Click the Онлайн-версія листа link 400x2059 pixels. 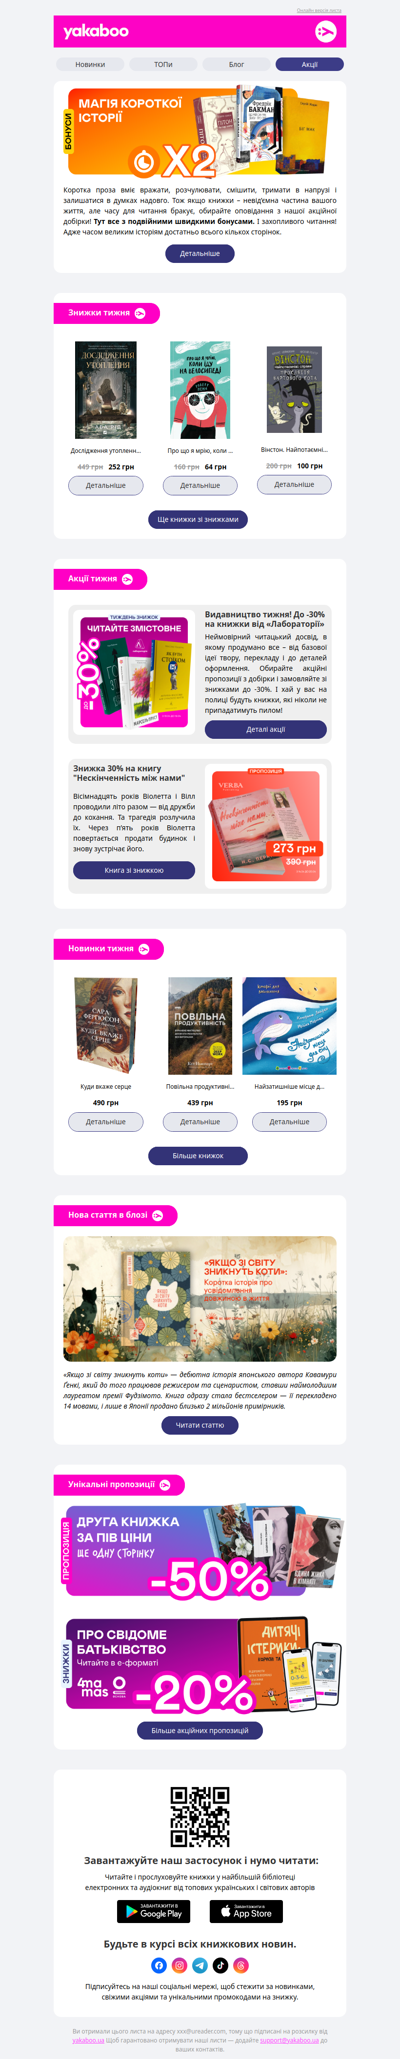[x=319, y=10]
